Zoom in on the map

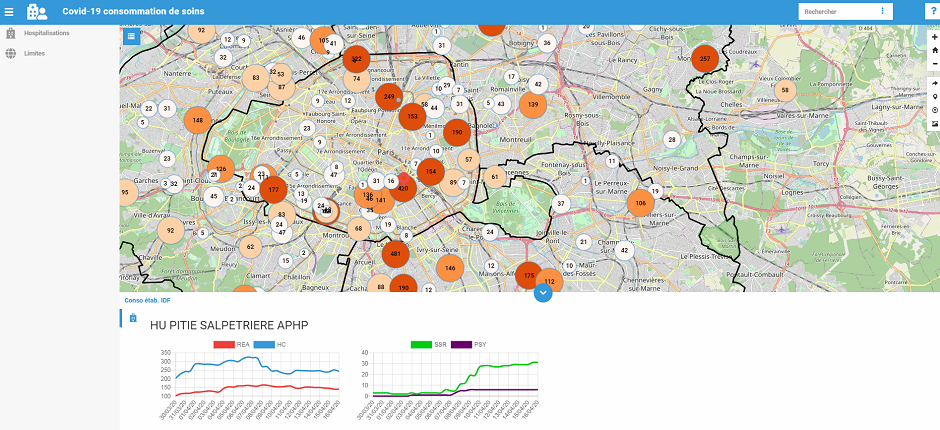click(933, 37)
